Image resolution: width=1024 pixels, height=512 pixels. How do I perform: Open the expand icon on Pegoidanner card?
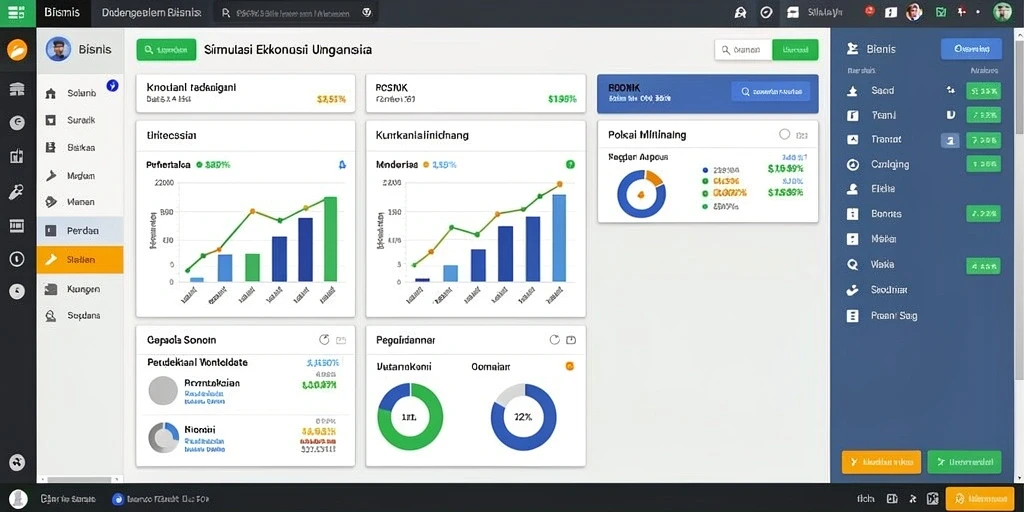[x=571, y=340]
